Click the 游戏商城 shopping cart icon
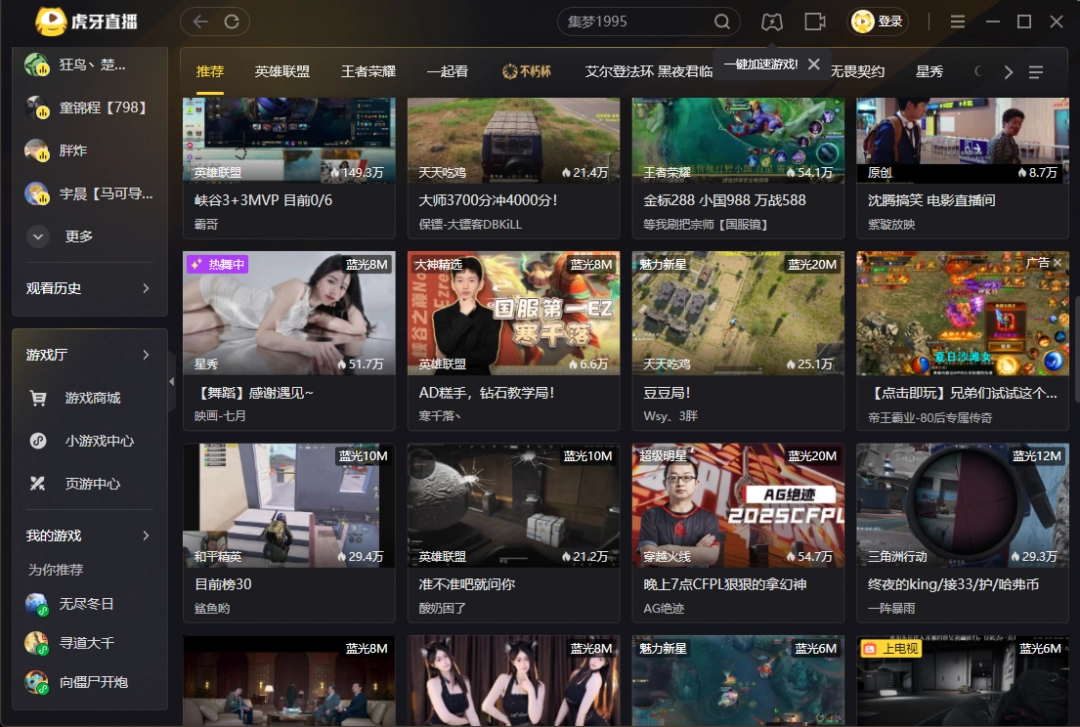 [x=38, y=398]
